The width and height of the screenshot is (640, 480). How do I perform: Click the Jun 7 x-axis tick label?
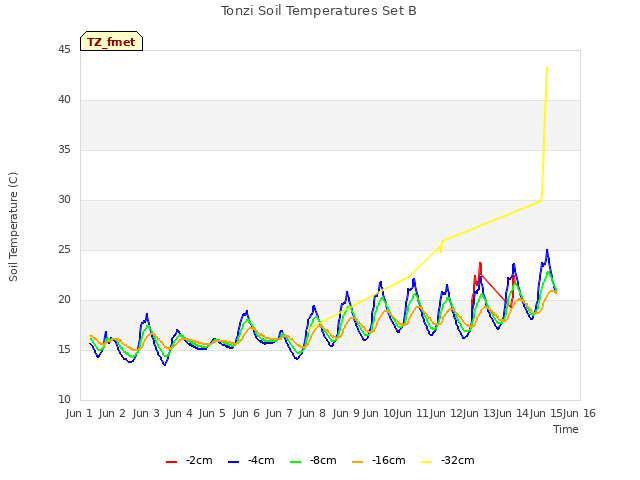pos(279,413)
